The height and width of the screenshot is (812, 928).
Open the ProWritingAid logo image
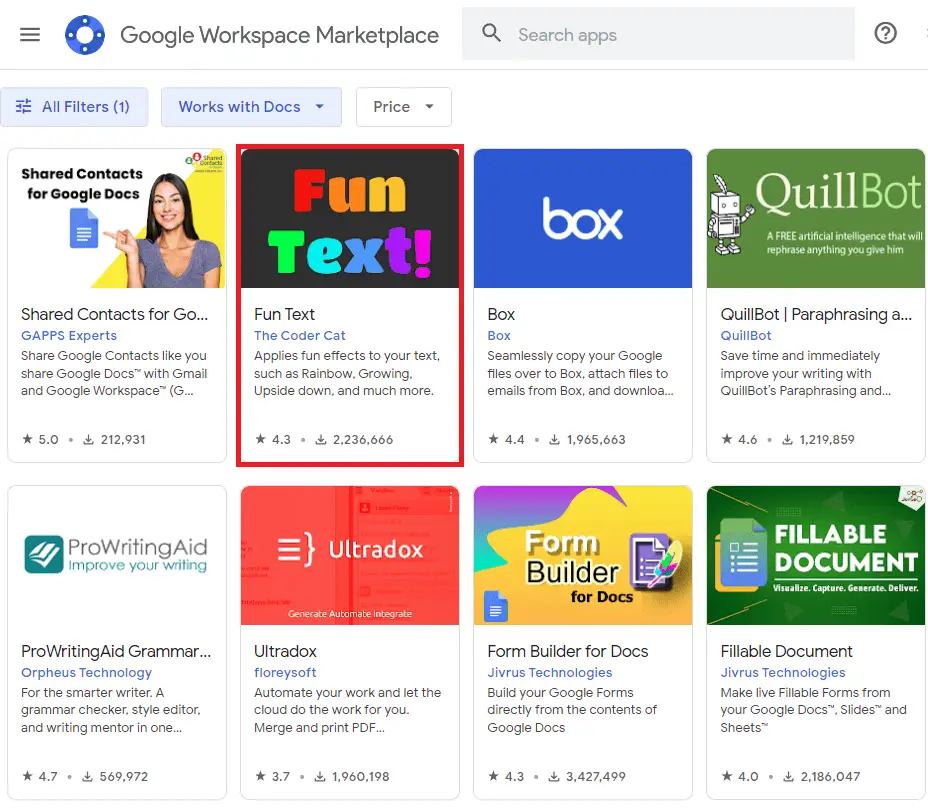coord(117,555)
